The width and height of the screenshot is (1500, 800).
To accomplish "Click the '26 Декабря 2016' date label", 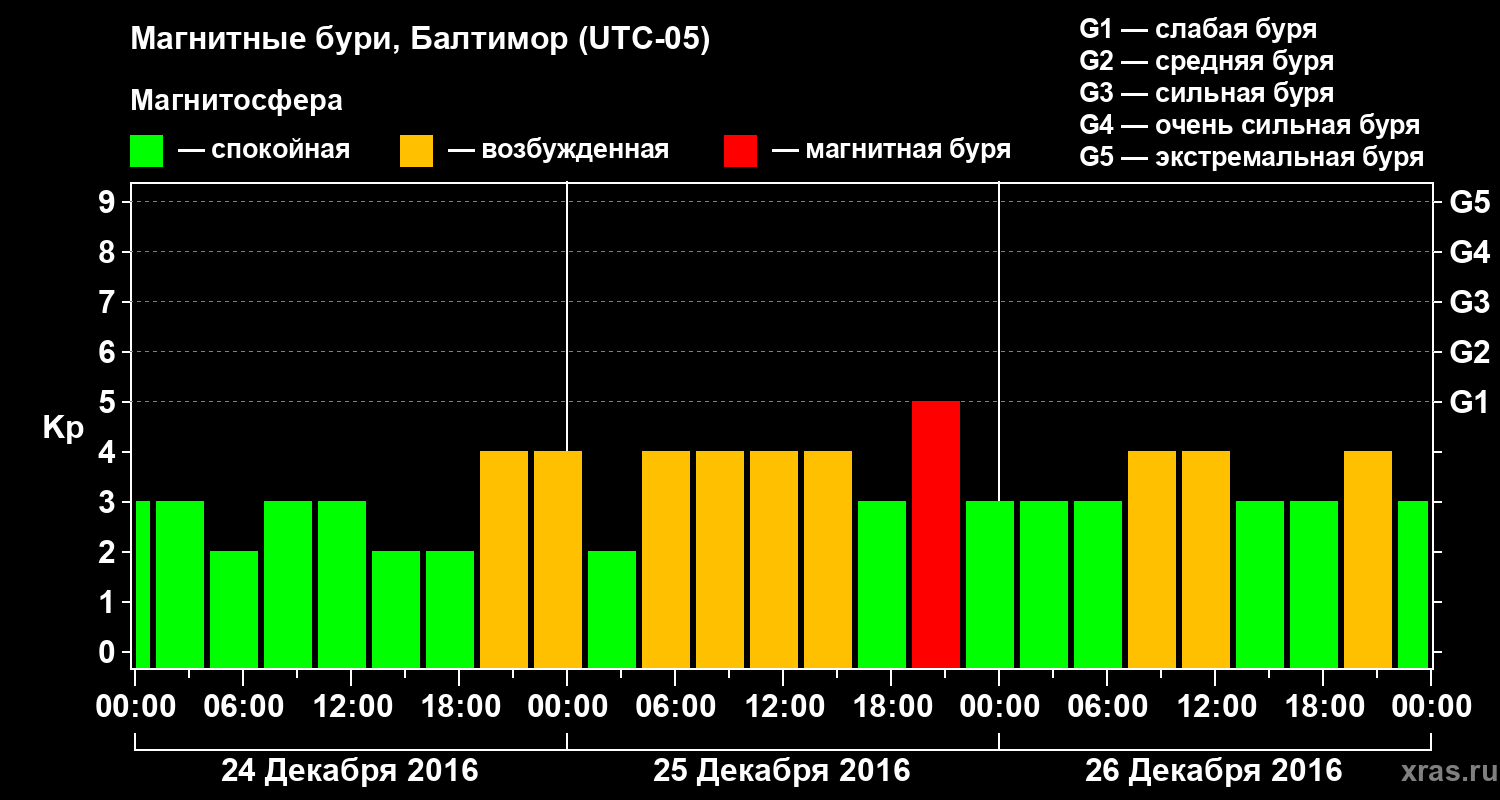I will coord(1214,771).
